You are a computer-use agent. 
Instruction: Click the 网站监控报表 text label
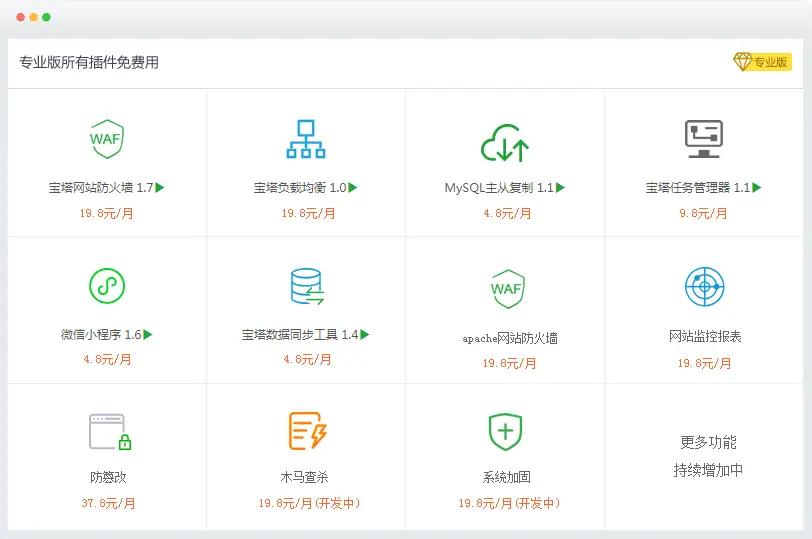tap(705, 336)
